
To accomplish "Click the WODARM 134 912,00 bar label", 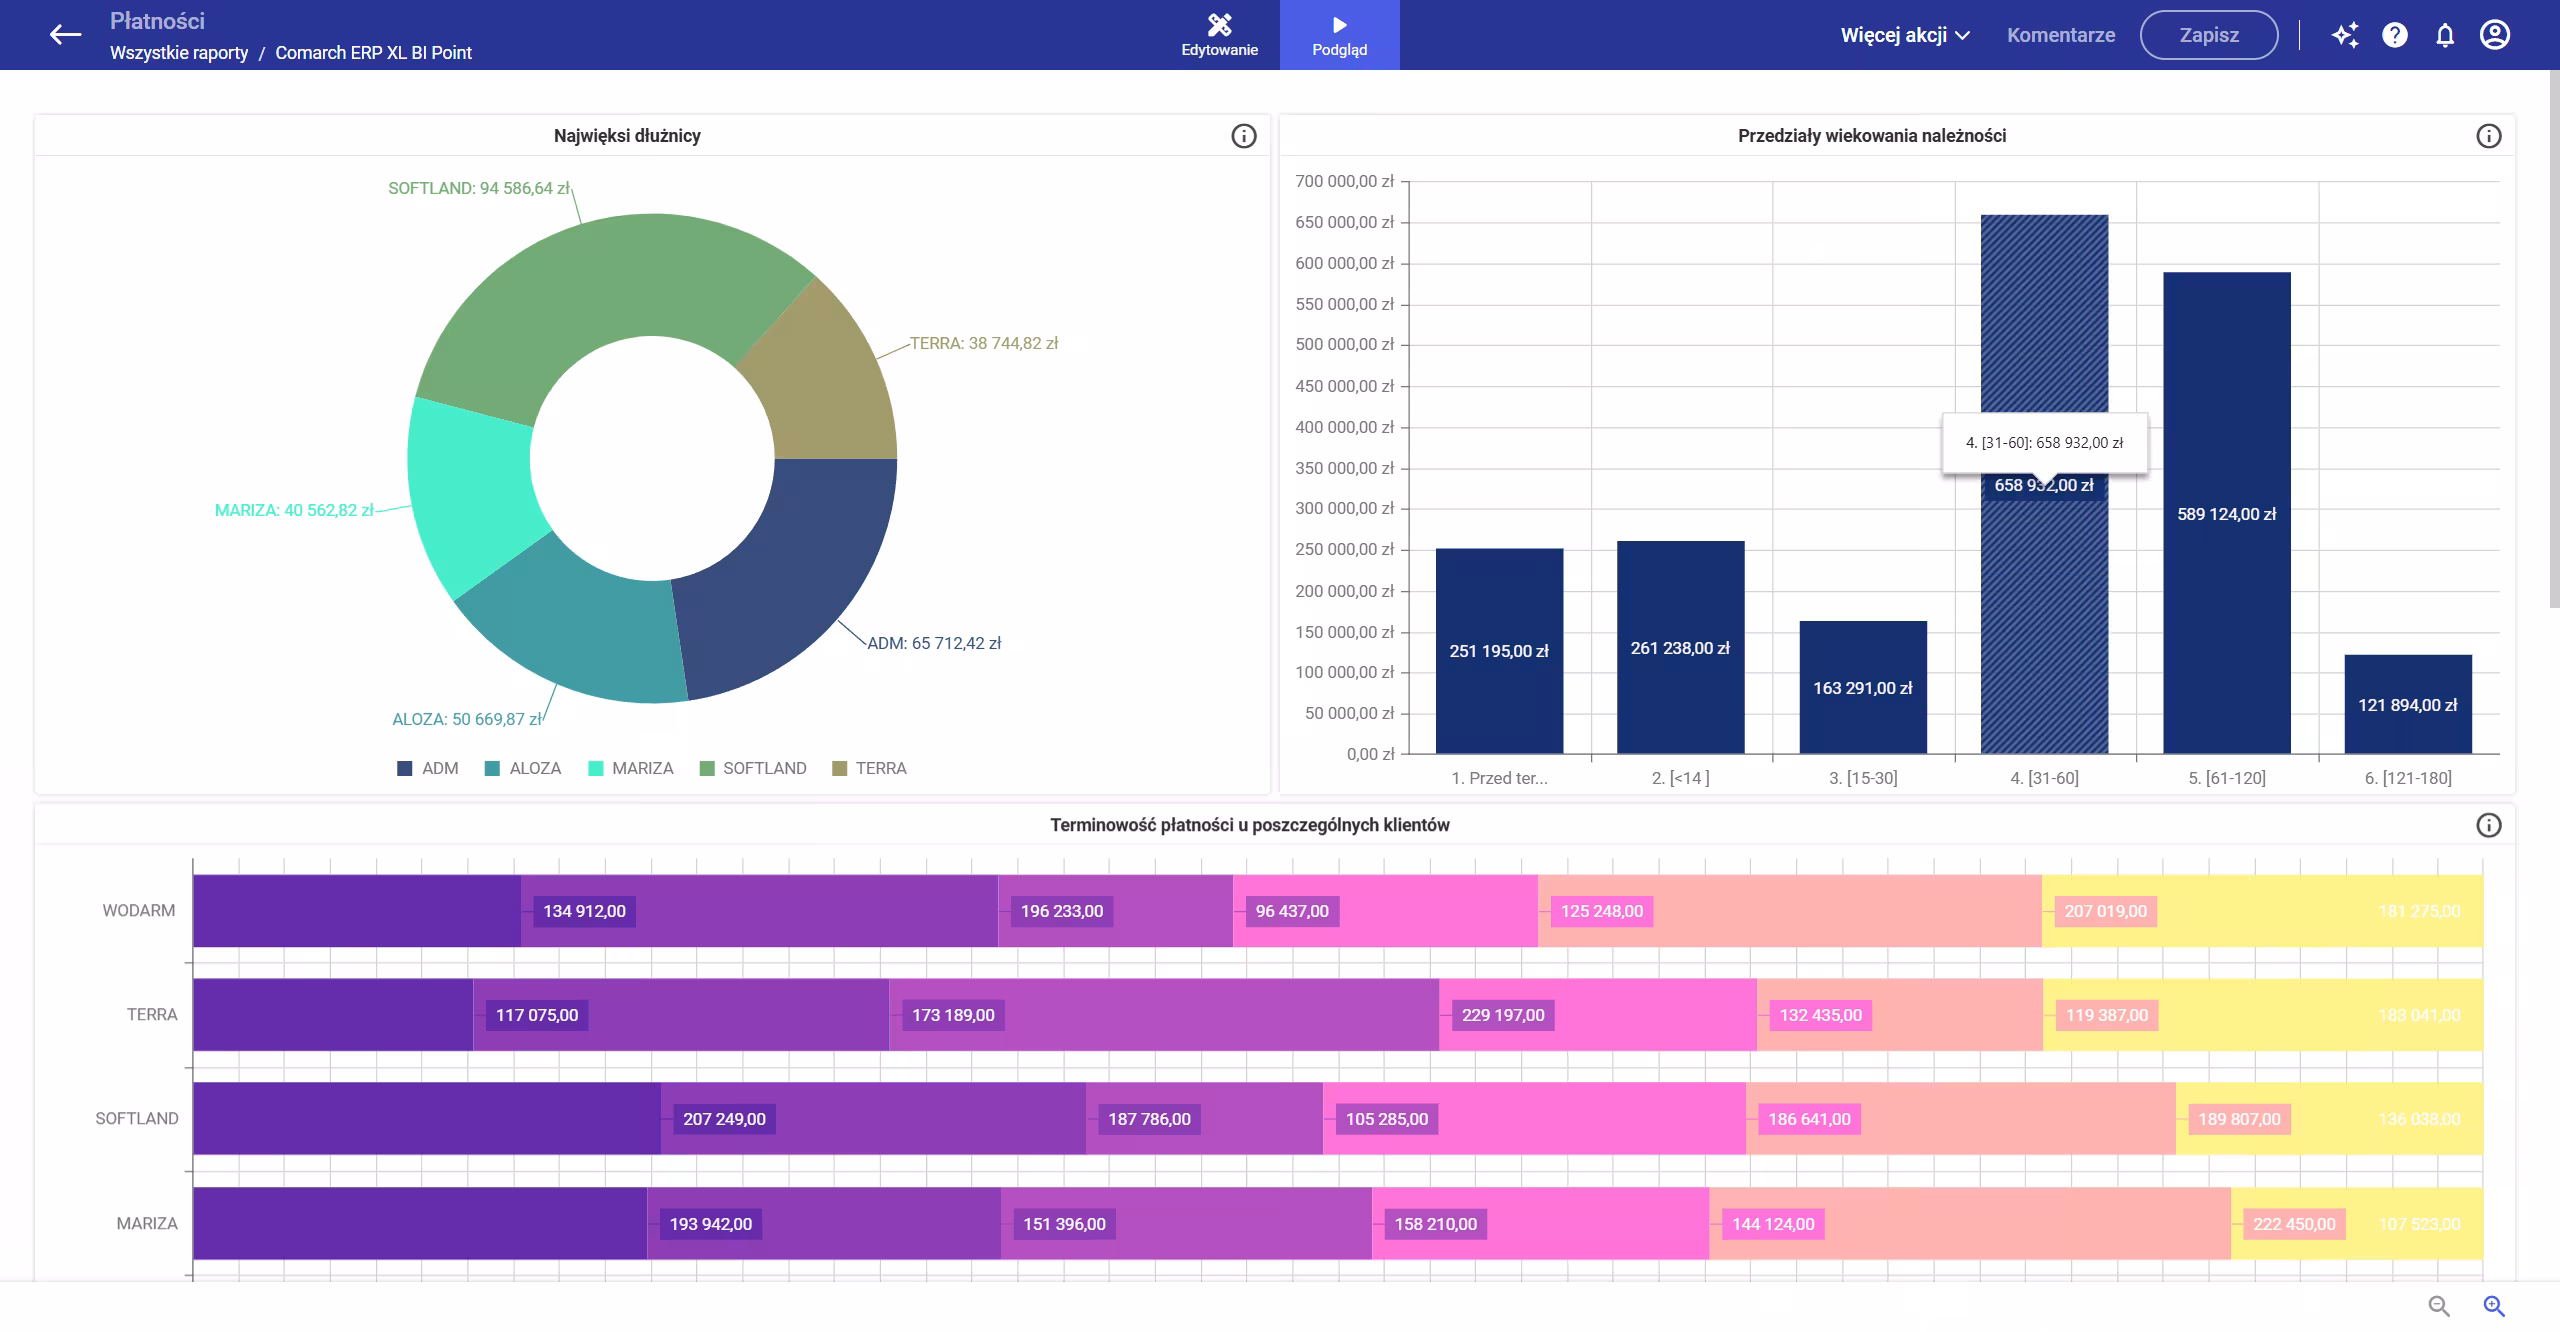I will 584,911.
